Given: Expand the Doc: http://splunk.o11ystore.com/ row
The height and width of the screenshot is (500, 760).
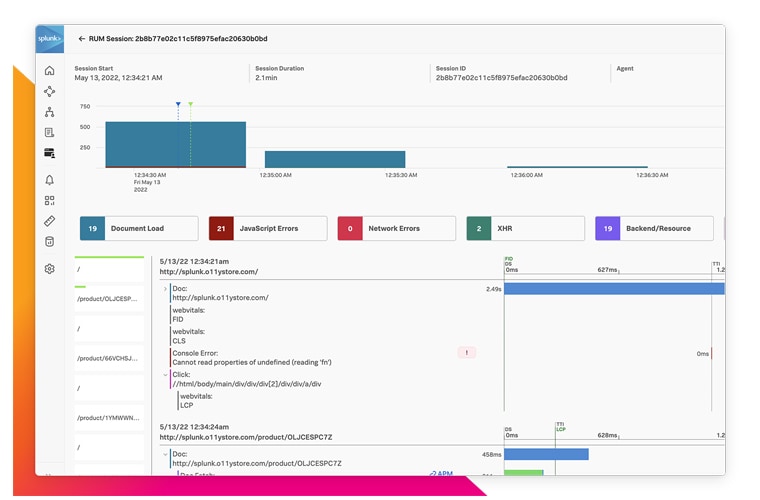Looking at the screenshot, I should click(165, 289).
